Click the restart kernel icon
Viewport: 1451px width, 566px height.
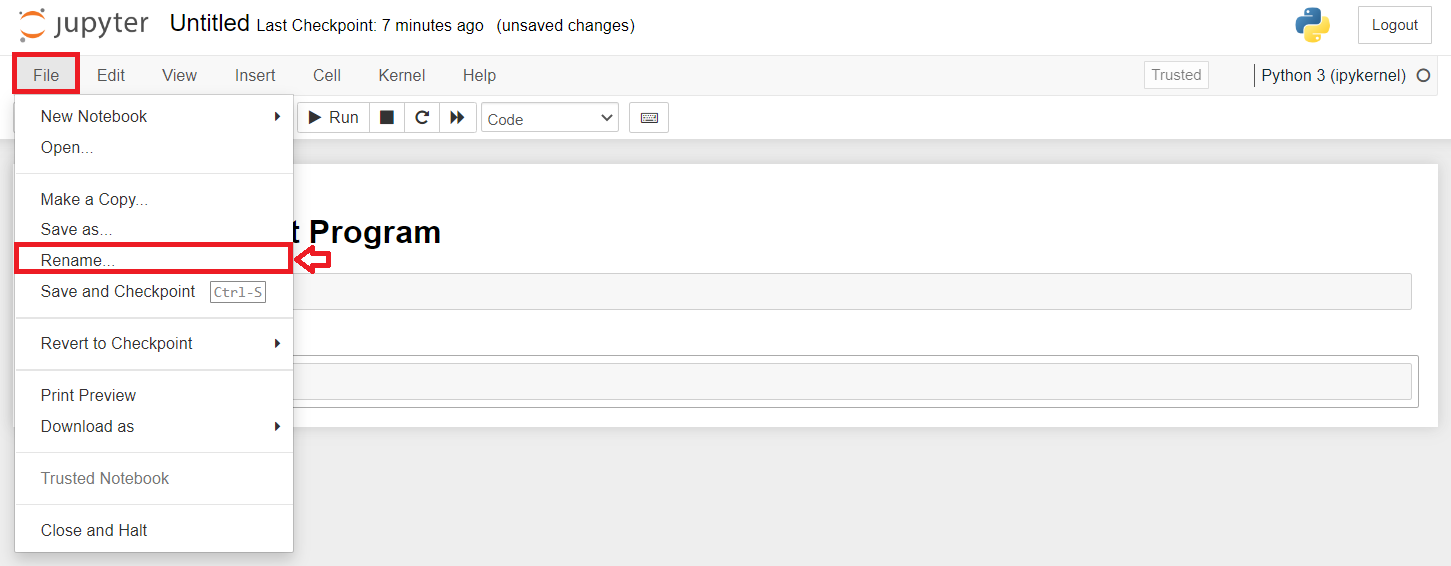pos(422,118)
